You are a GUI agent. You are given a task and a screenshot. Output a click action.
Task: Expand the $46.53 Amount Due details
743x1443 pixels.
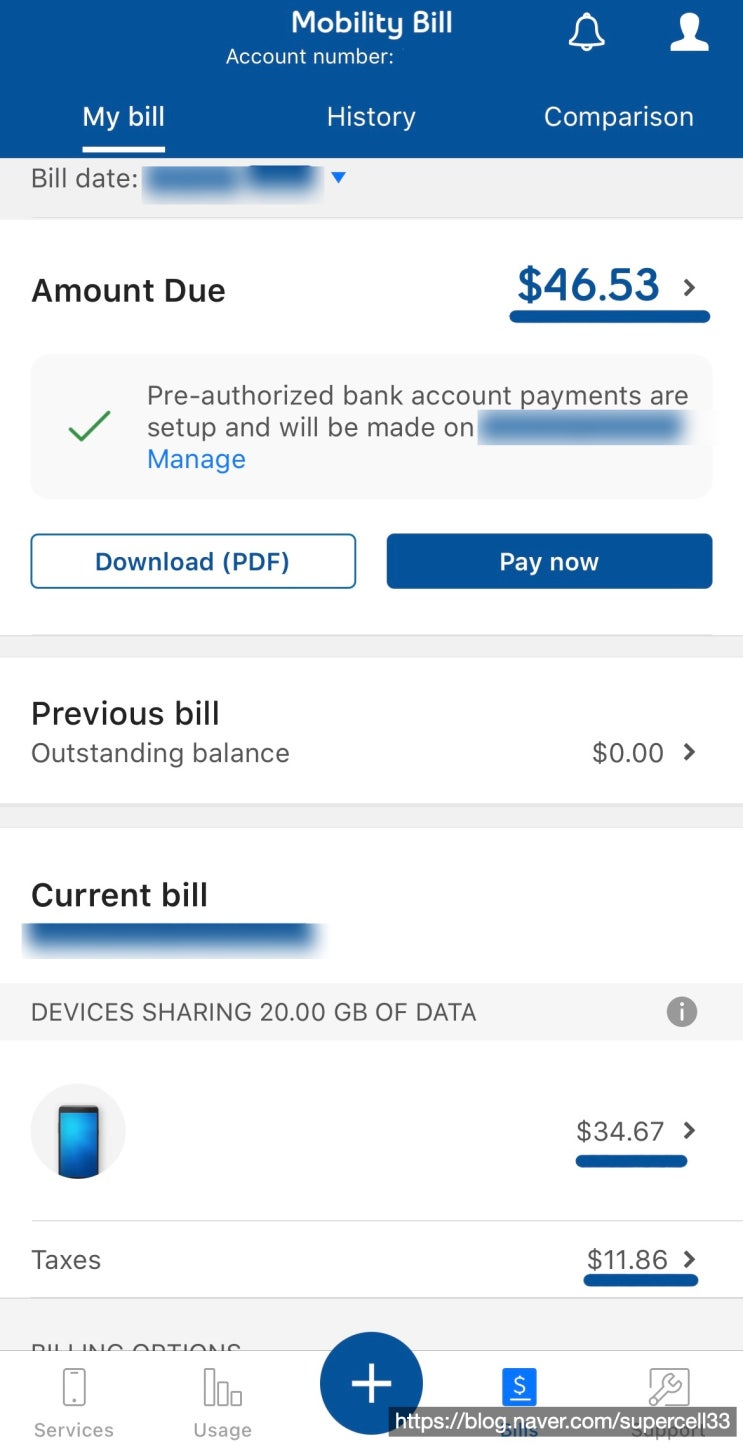coord(689,288)
